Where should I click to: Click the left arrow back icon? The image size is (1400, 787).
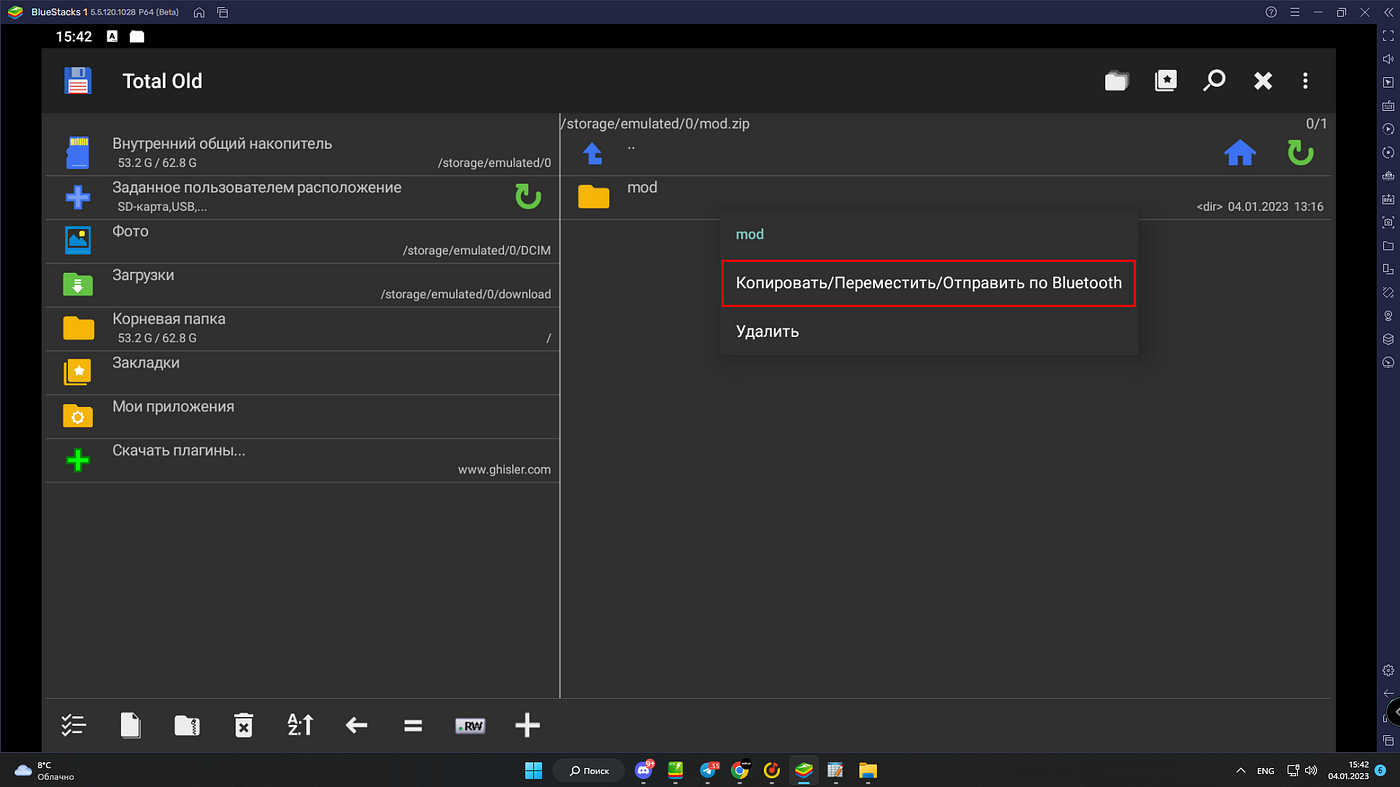point(356,726)
